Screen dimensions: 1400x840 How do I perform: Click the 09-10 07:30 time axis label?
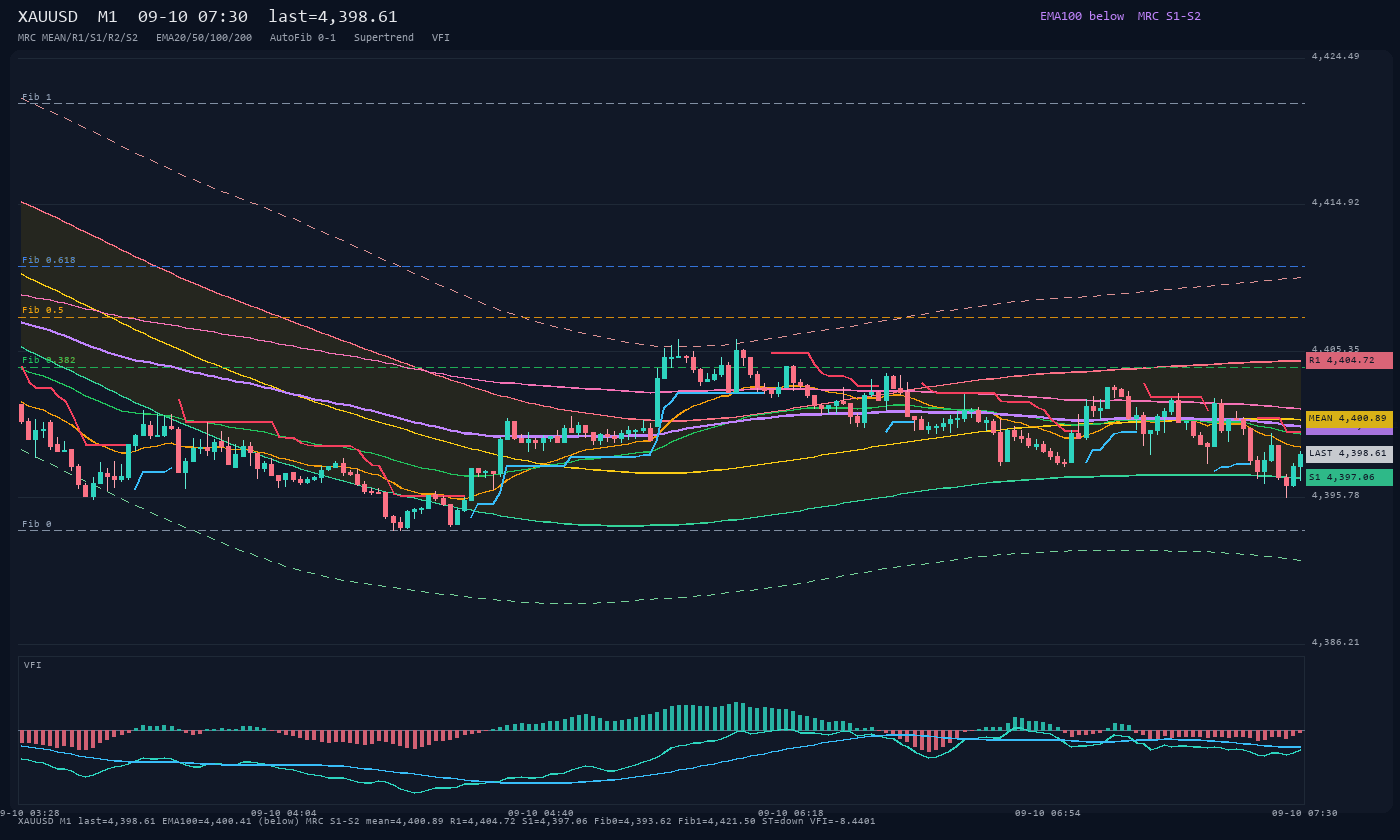(x=1305, y=813)
